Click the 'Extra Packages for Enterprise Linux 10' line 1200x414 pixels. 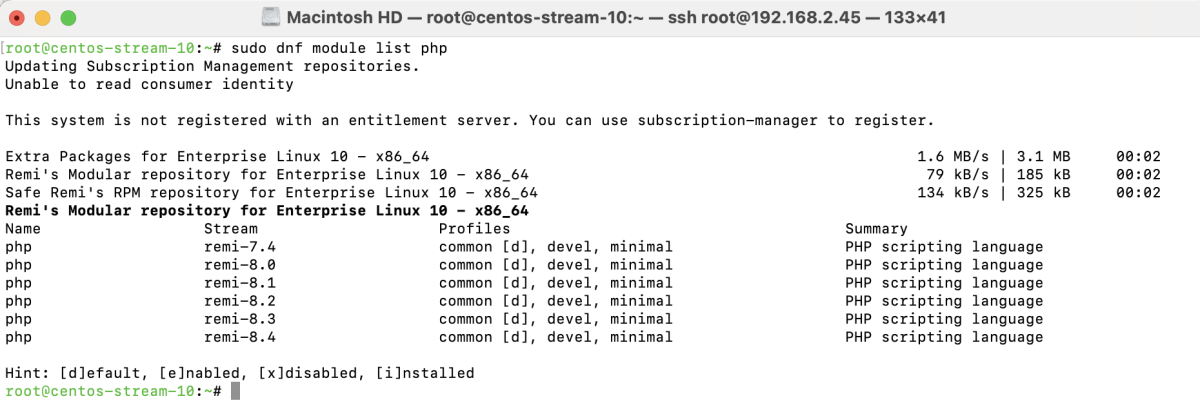[583, 157]
